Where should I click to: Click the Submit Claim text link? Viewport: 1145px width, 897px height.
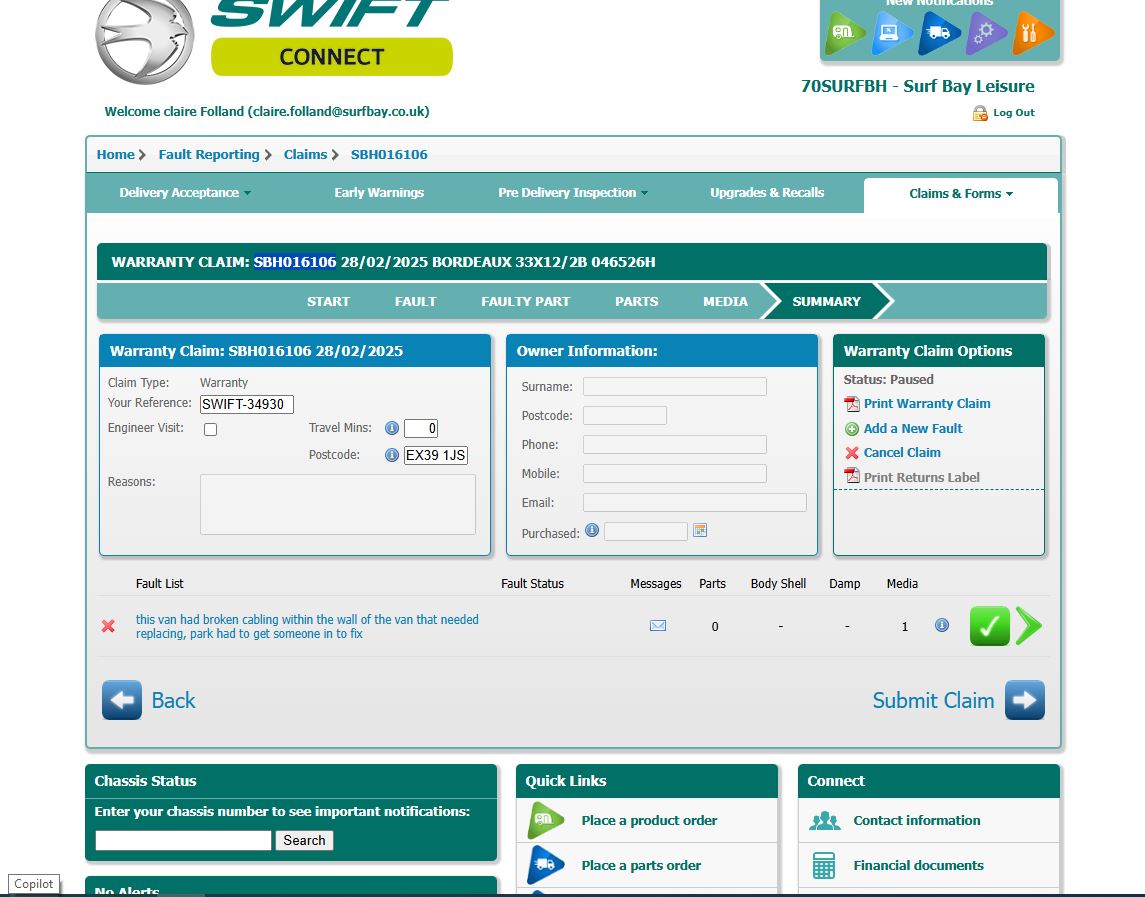[933, 701]
